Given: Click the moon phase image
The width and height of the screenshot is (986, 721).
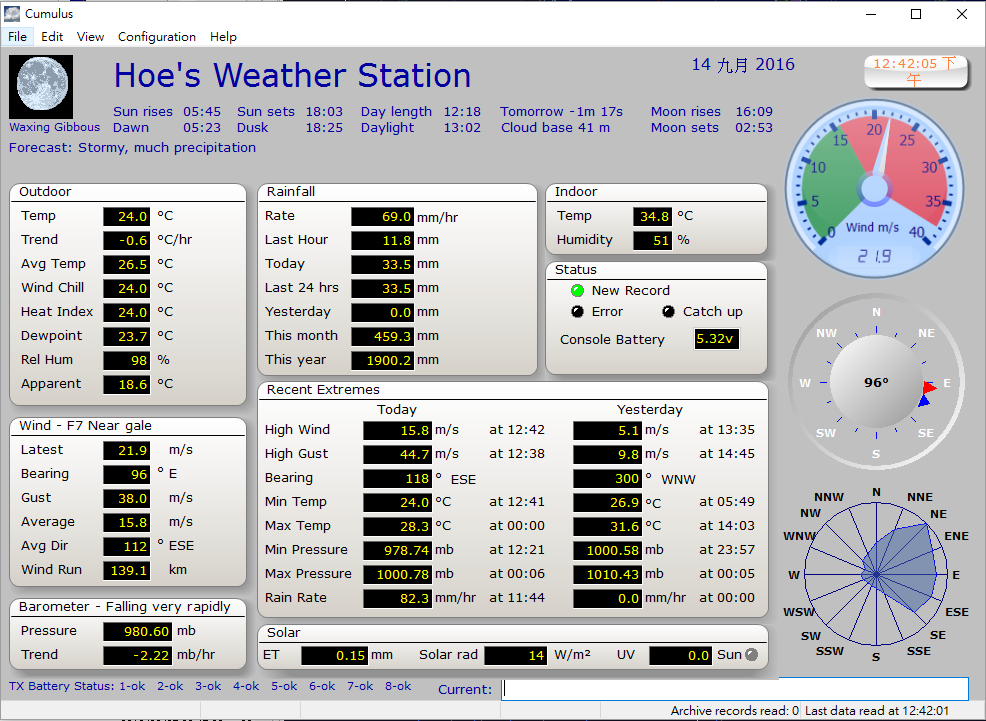Looking at the screenshot, I should (x=41, y=87).
